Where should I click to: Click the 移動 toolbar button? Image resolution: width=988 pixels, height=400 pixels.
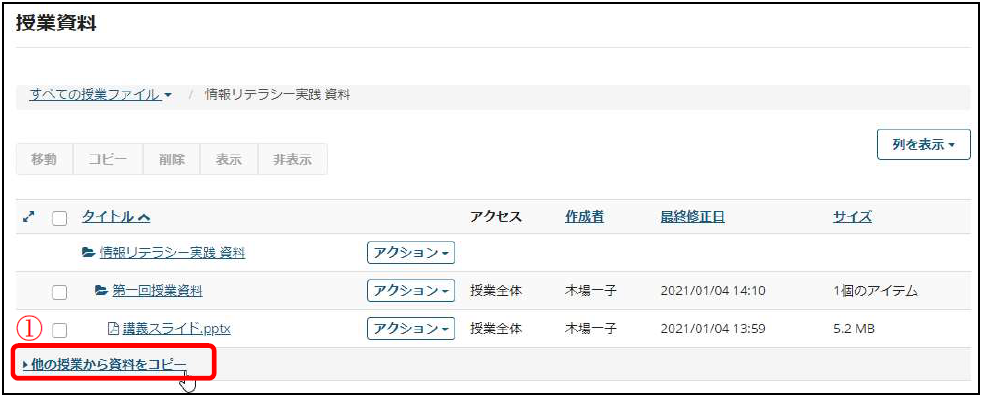point(44,159)
